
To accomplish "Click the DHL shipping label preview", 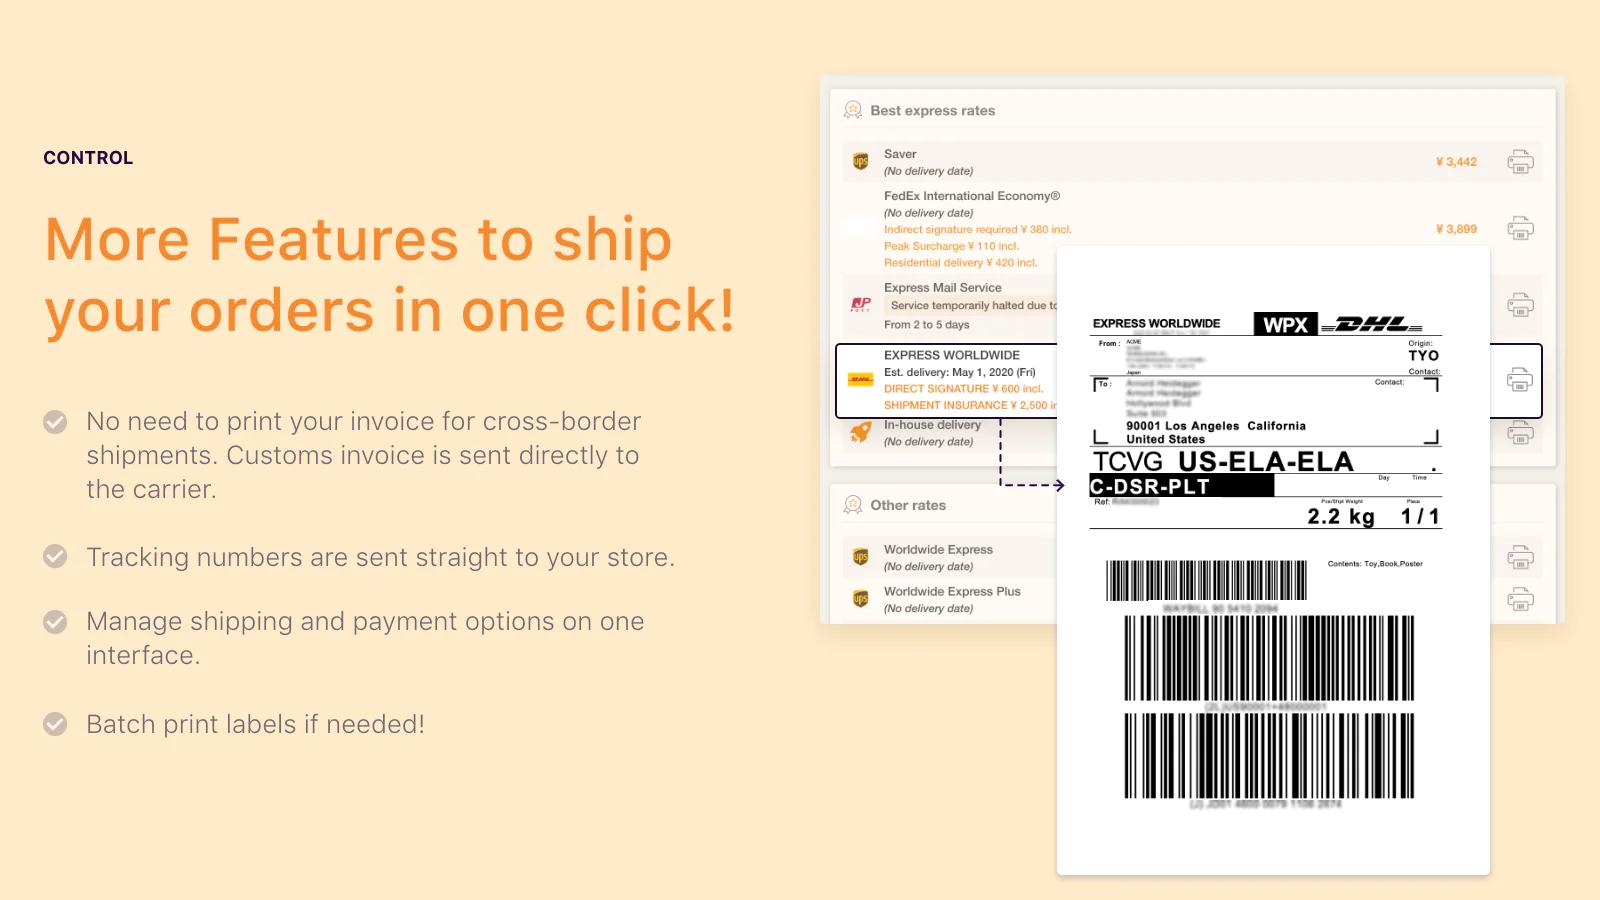I will point(1273,561).
